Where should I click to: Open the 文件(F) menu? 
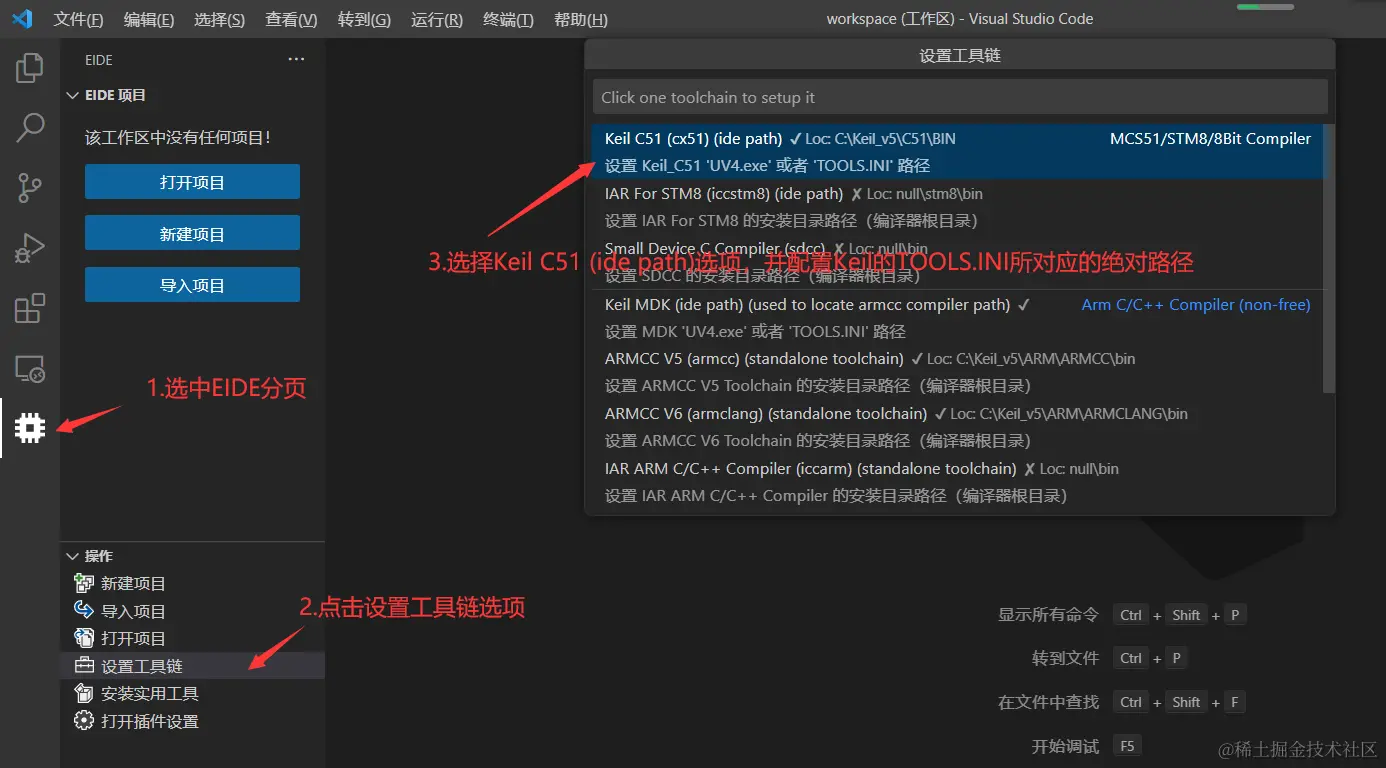[78, 20]
